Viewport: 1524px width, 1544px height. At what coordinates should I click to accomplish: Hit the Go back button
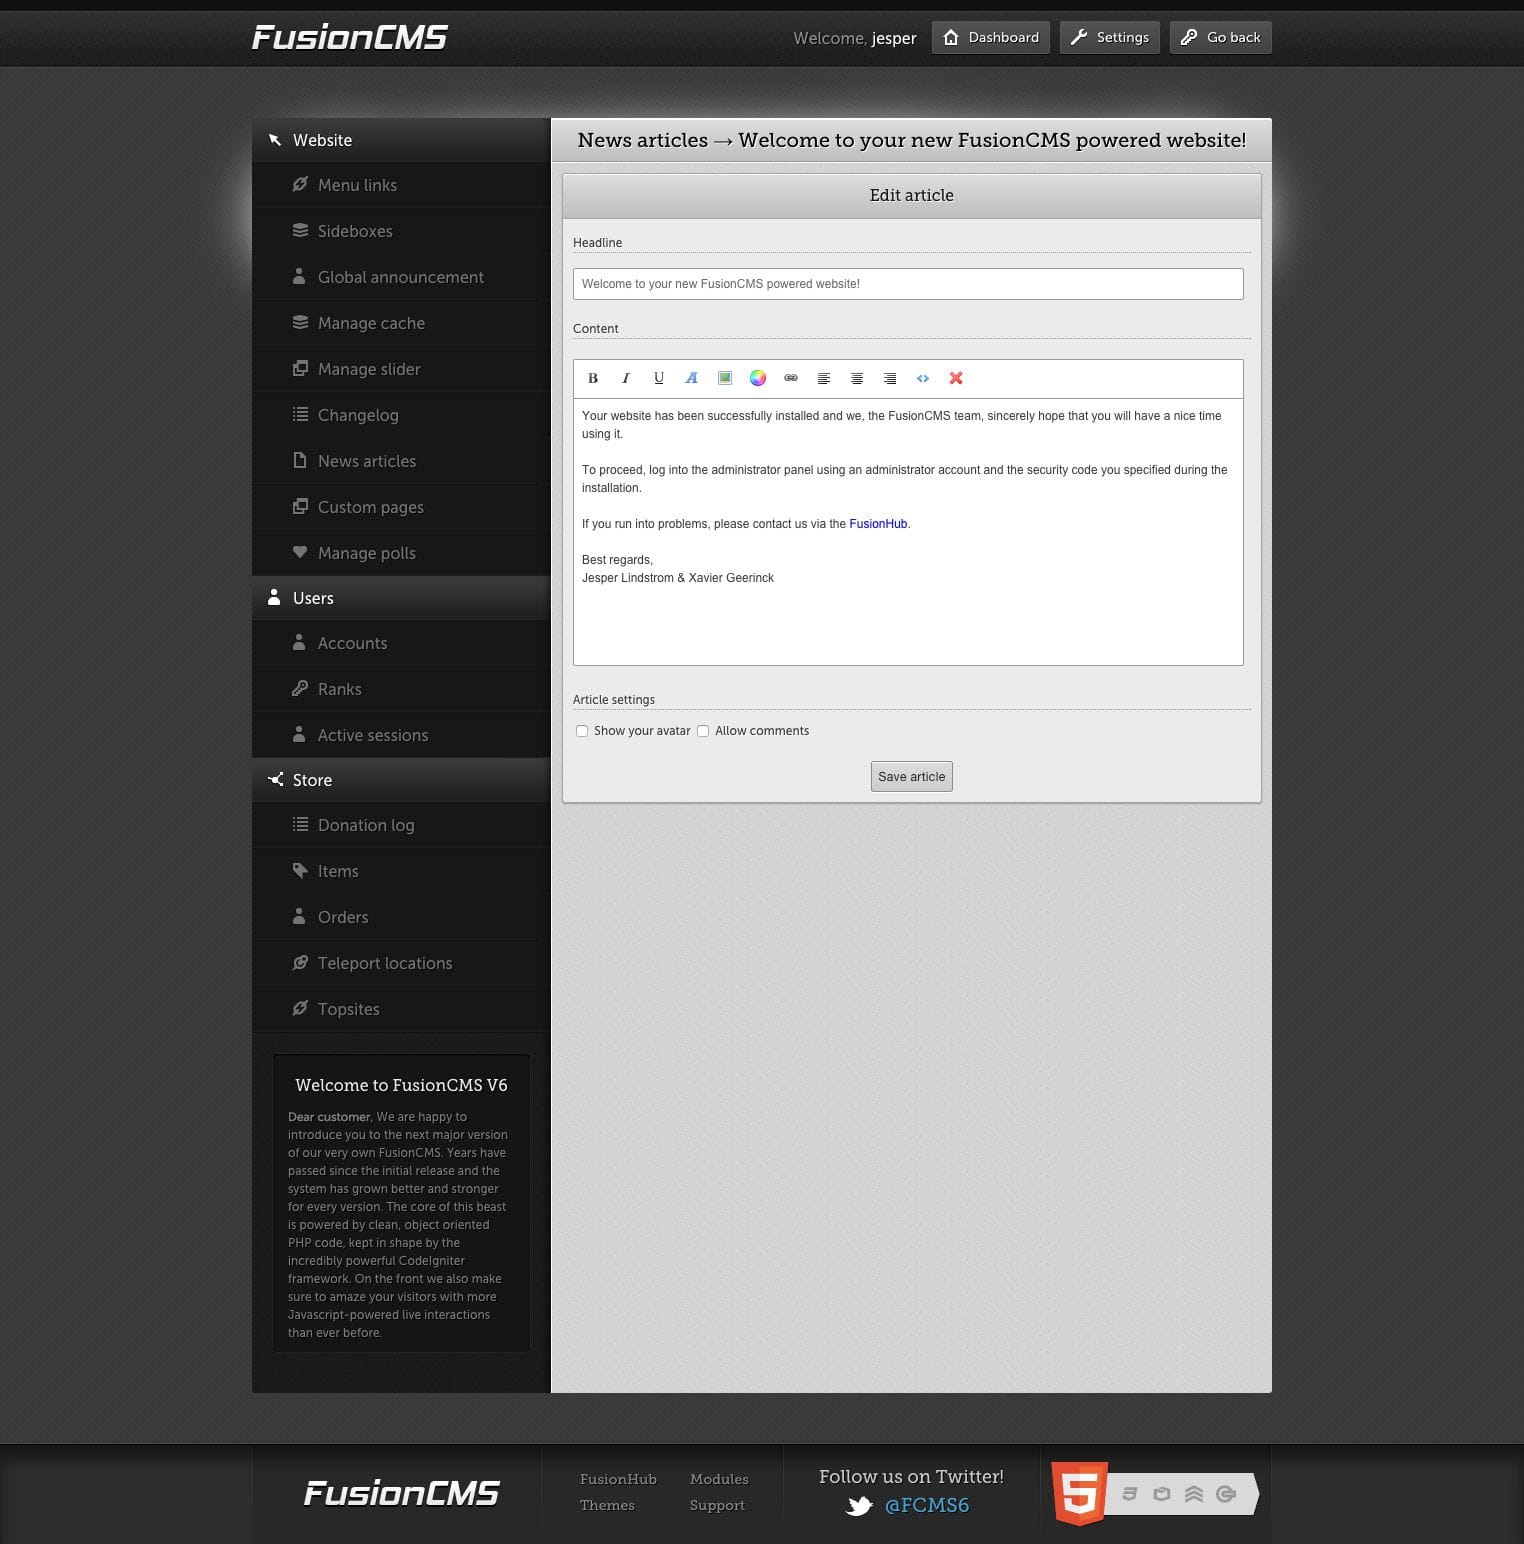pos(1221,37)
